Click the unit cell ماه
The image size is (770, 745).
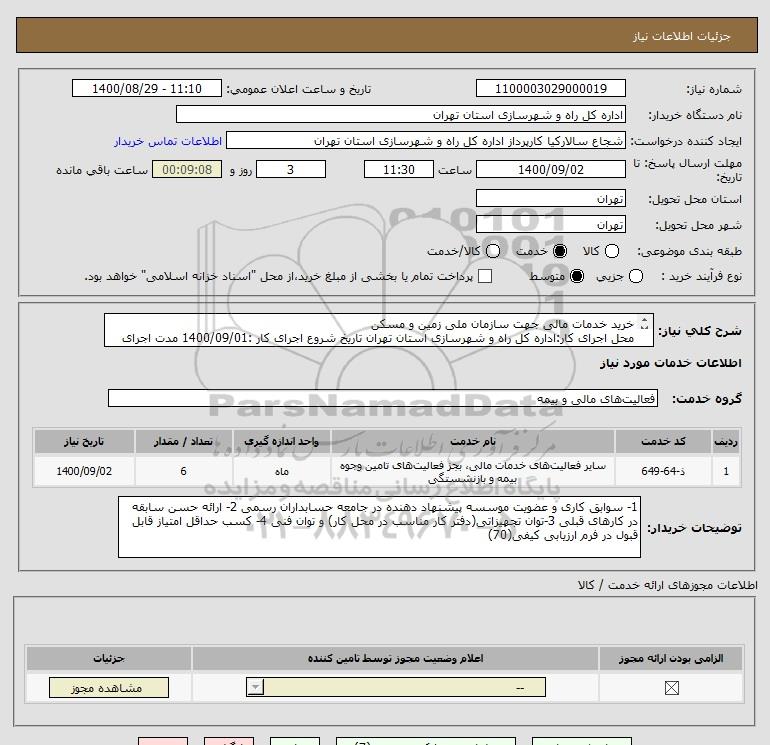tap(281, 471)
